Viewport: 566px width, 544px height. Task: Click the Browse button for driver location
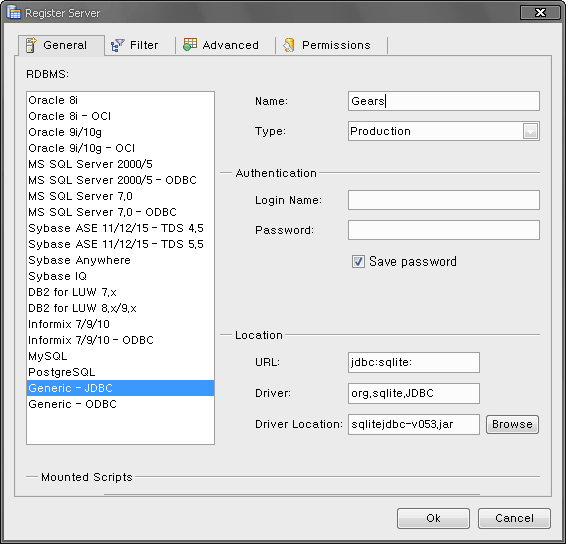(512, 424)
